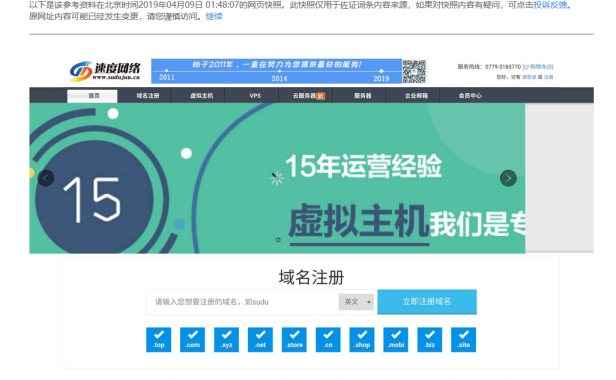Toggle the .shop domain checkbox

(x=362, y=340)
